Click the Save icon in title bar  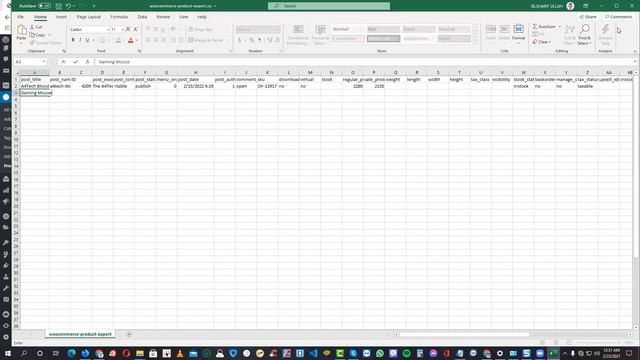click(x=59, y=6)
